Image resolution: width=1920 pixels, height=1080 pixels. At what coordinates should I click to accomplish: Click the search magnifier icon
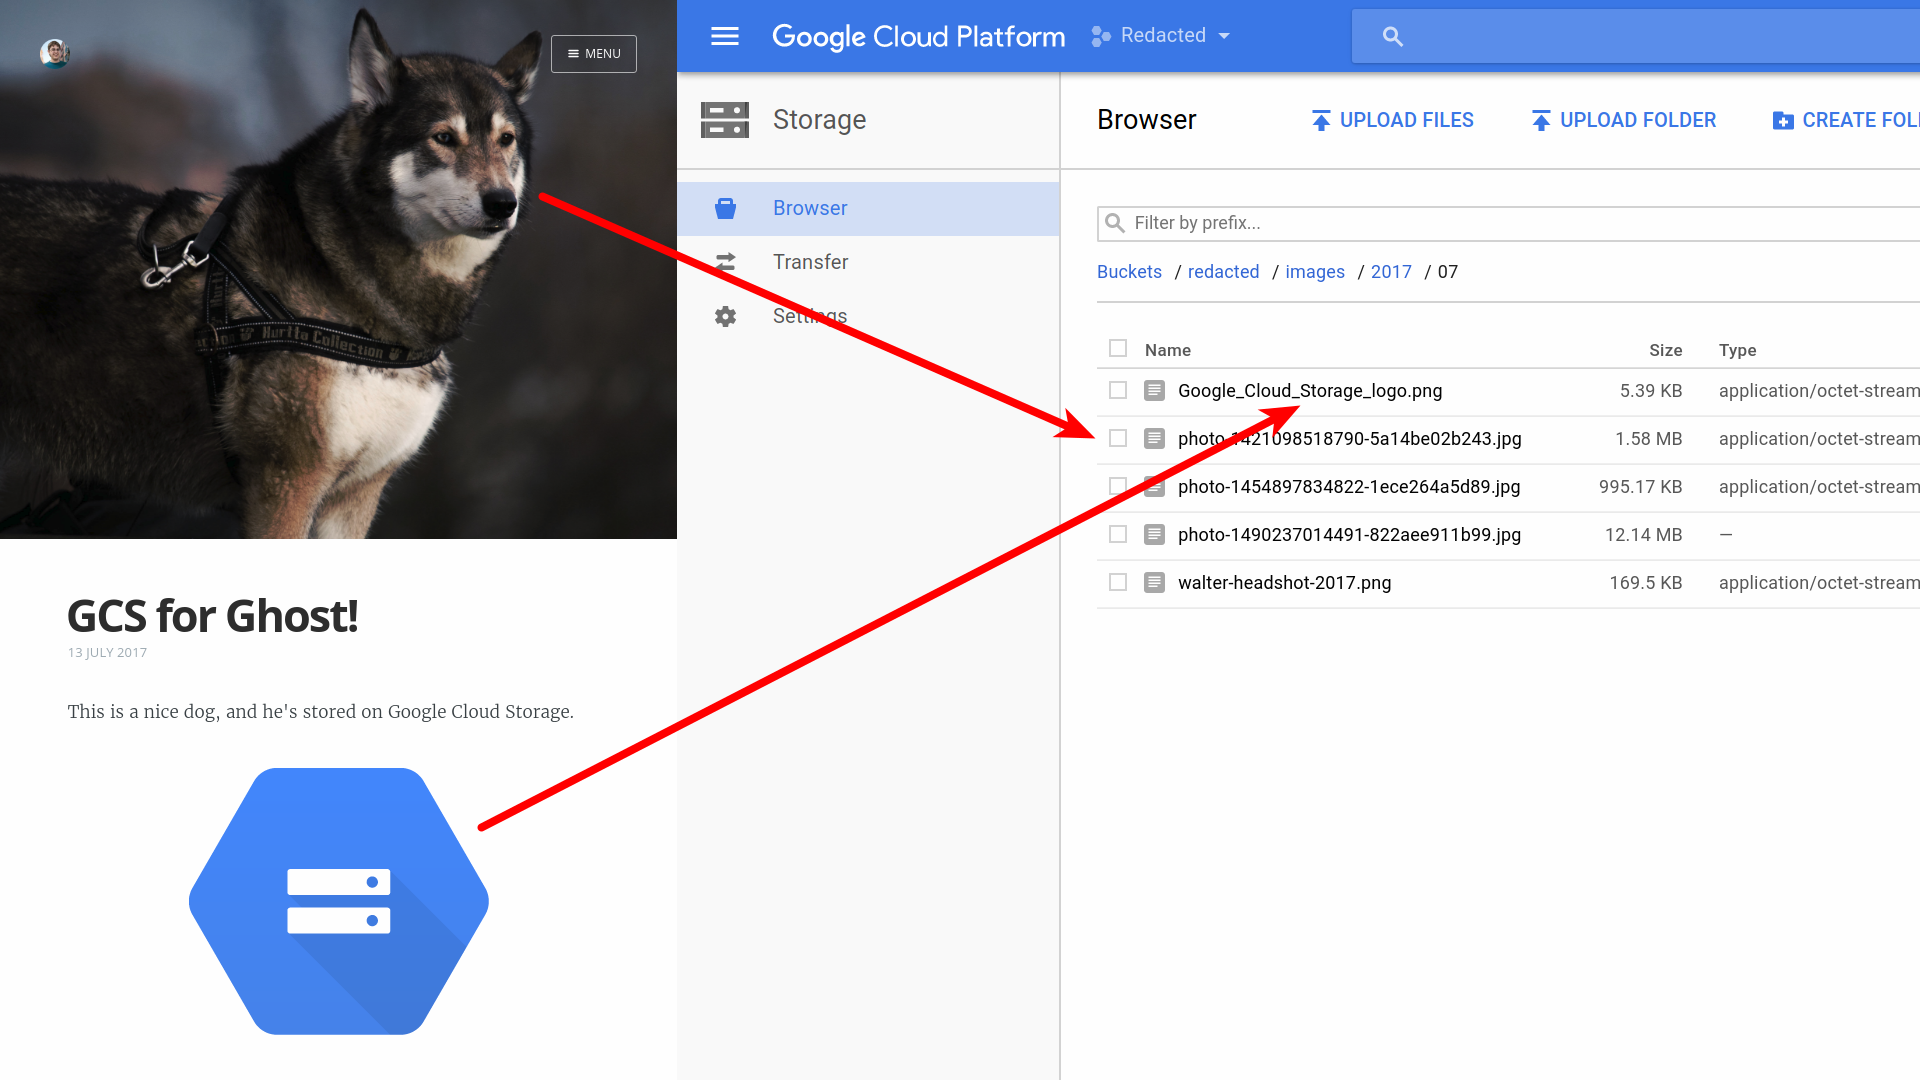(x=1392, y=37)
